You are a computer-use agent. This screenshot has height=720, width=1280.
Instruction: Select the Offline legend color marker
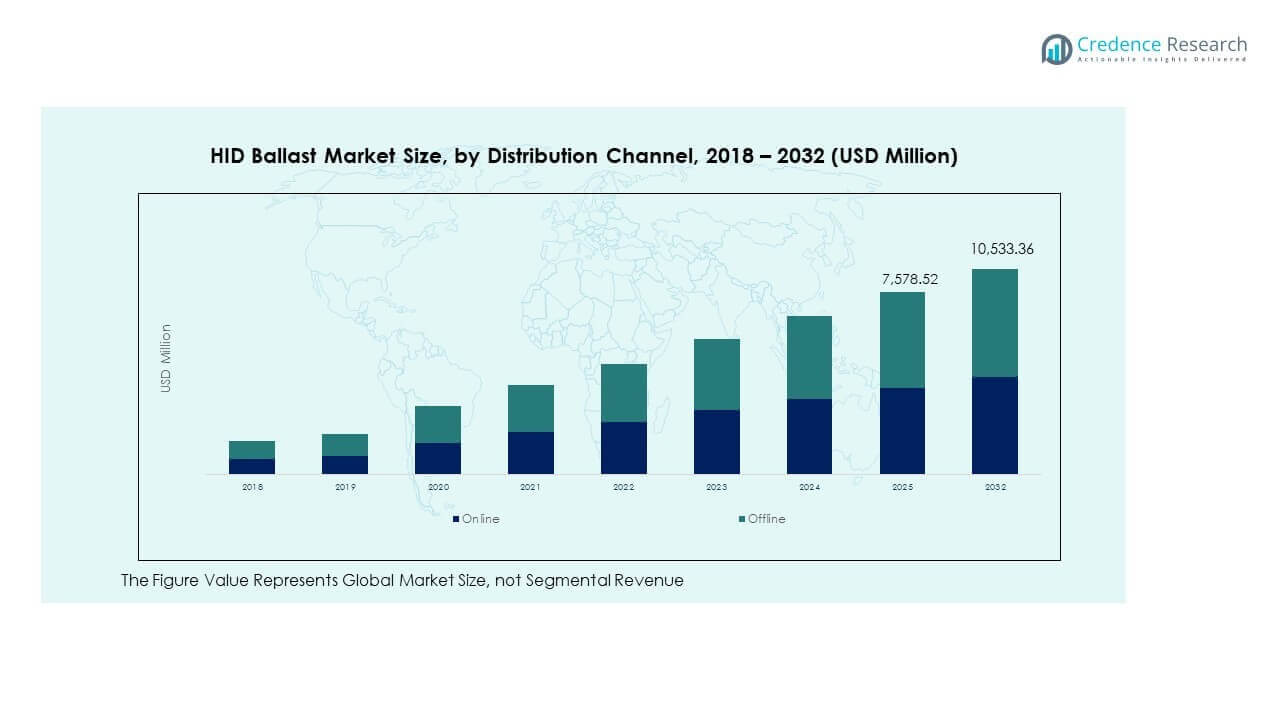coord(737,518)
